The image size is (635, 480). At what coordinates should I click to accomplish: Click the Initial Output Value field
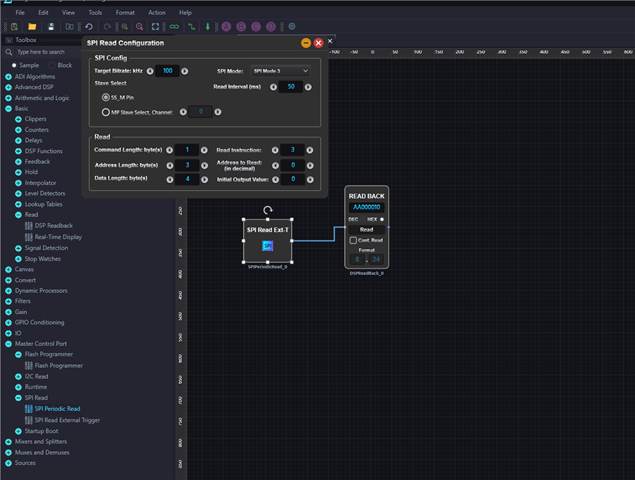click(293, 179)
